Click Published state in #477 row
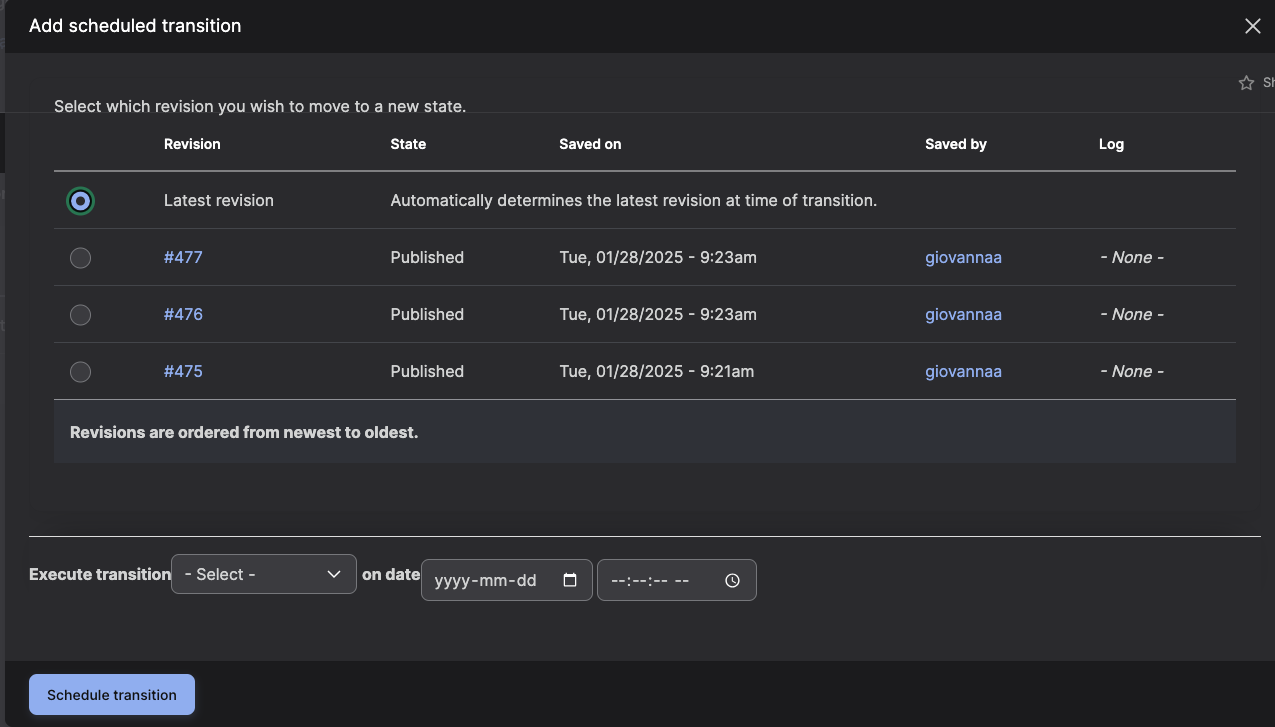The width and height of the screenshot is (1275, 727). pyautogui.click(x=427, y=257)
